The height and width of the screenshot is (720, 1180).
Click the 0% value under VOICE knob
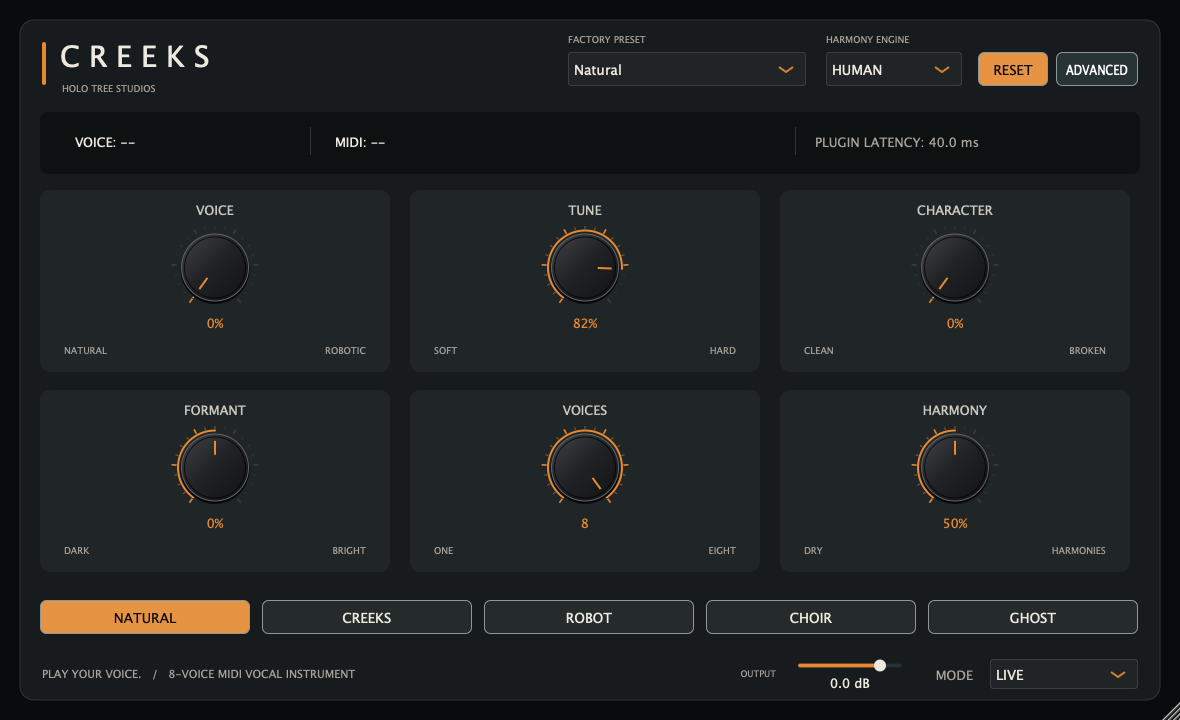[215, 324]
